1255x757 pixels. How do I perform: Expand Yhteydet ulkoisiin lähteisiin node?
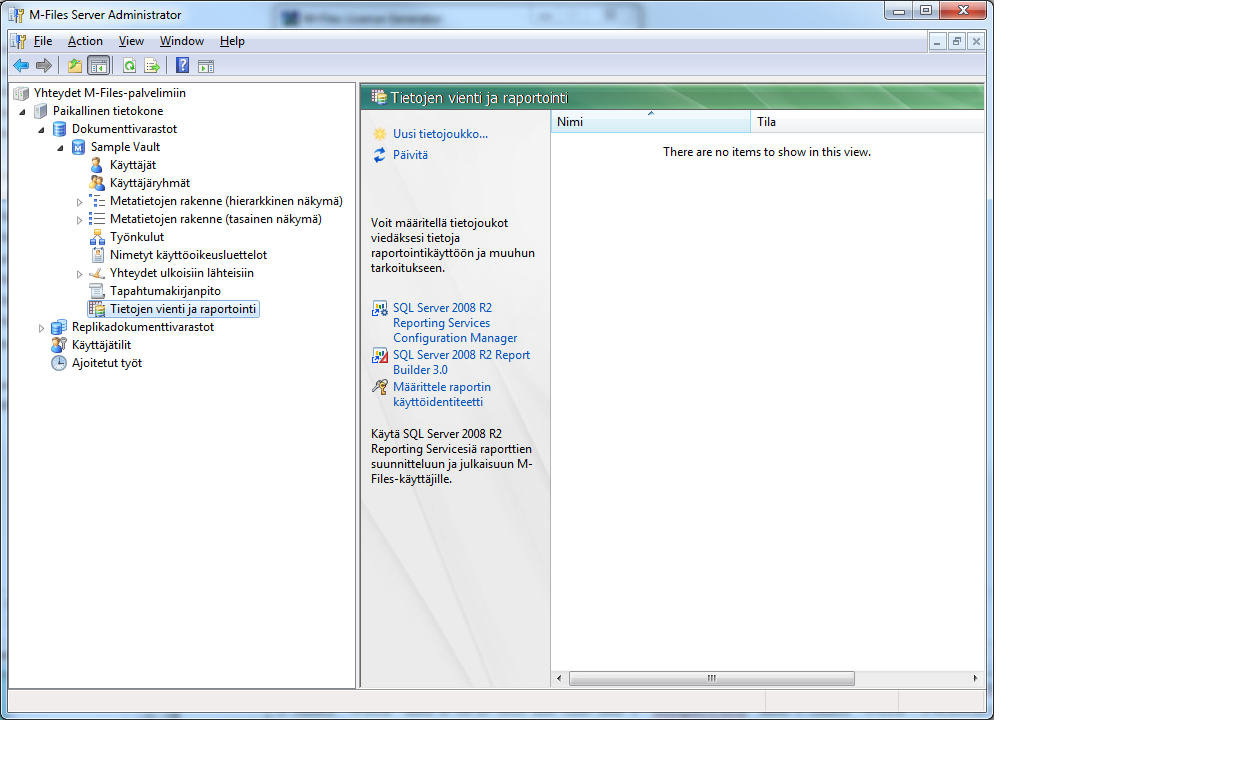click(79, 273)
